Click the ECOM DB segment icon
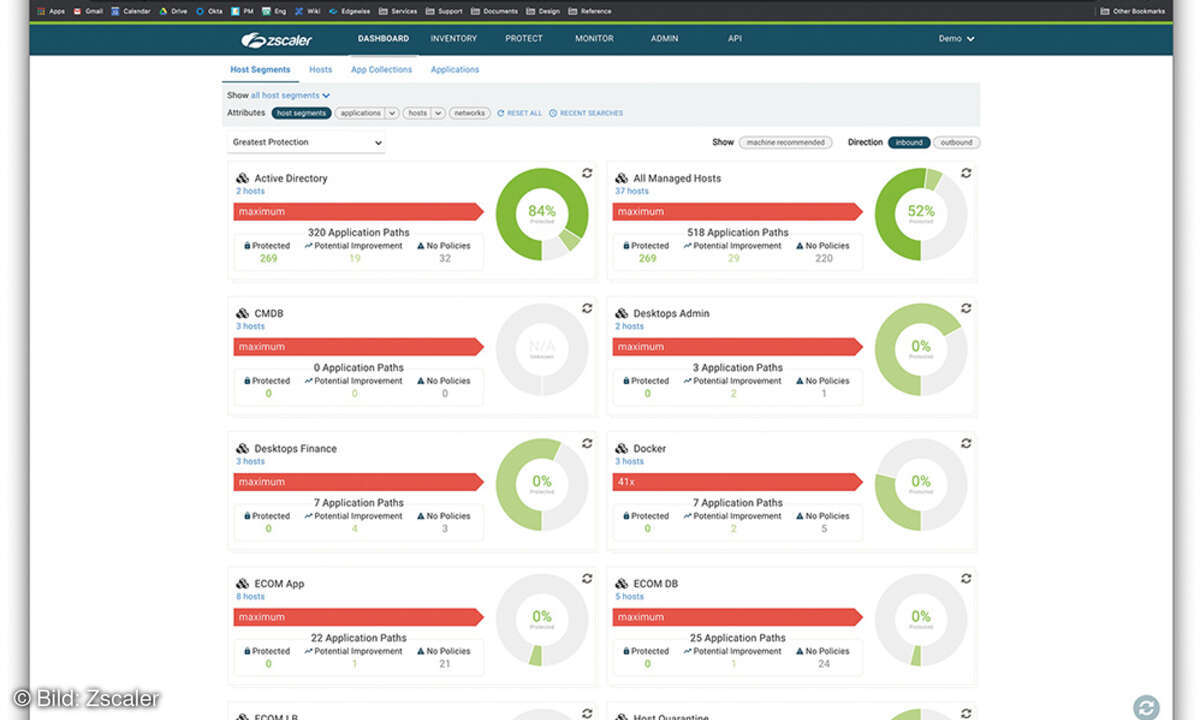 pyautogui.click(x=621, y=583)
